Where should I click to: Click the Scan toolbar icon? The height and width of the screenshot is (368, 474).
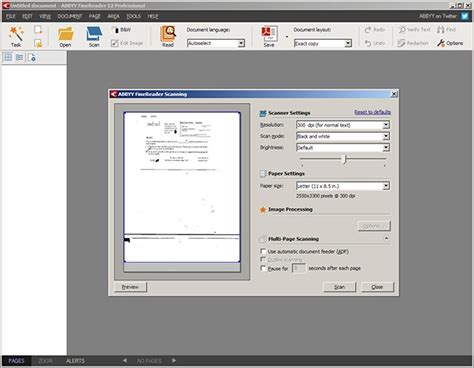coord(94,34)
